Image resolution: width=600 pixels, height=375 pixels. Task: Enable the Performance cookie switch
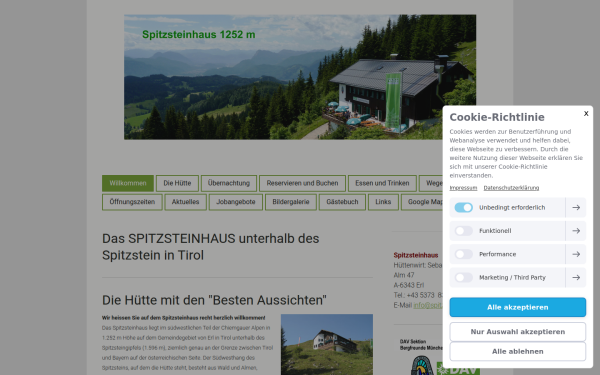click(x=463, y=254)
